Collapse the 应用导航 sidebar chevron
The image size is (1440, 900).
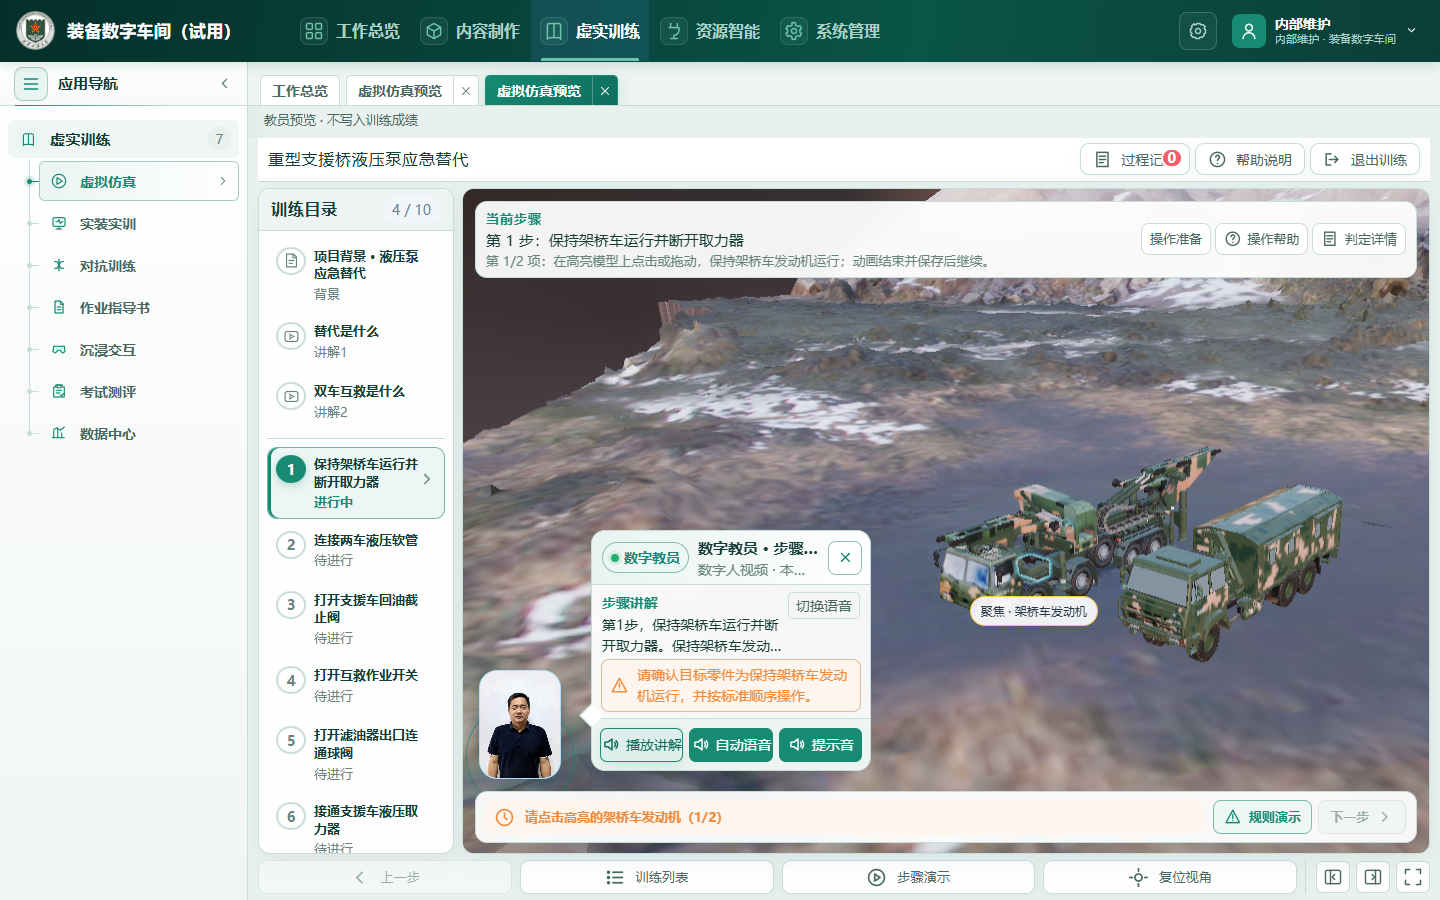pyautogui.click(x=225, y=84)
